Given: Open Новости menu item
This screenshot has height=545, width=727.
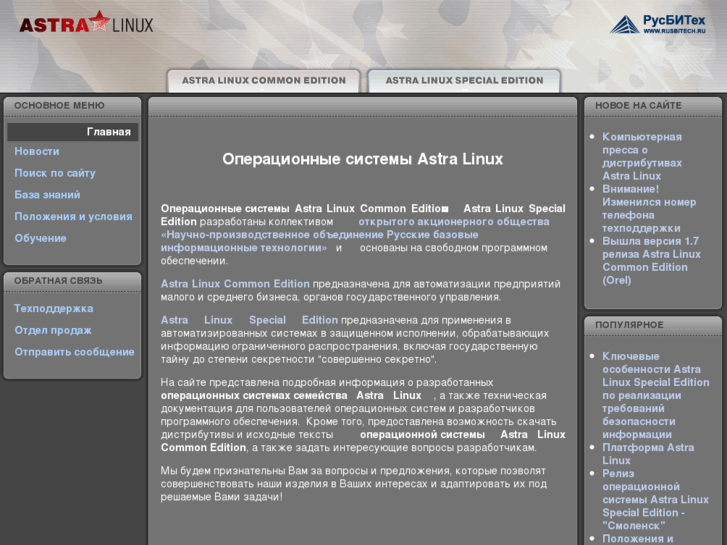Looking at the screenshot, I should [37, 151].
